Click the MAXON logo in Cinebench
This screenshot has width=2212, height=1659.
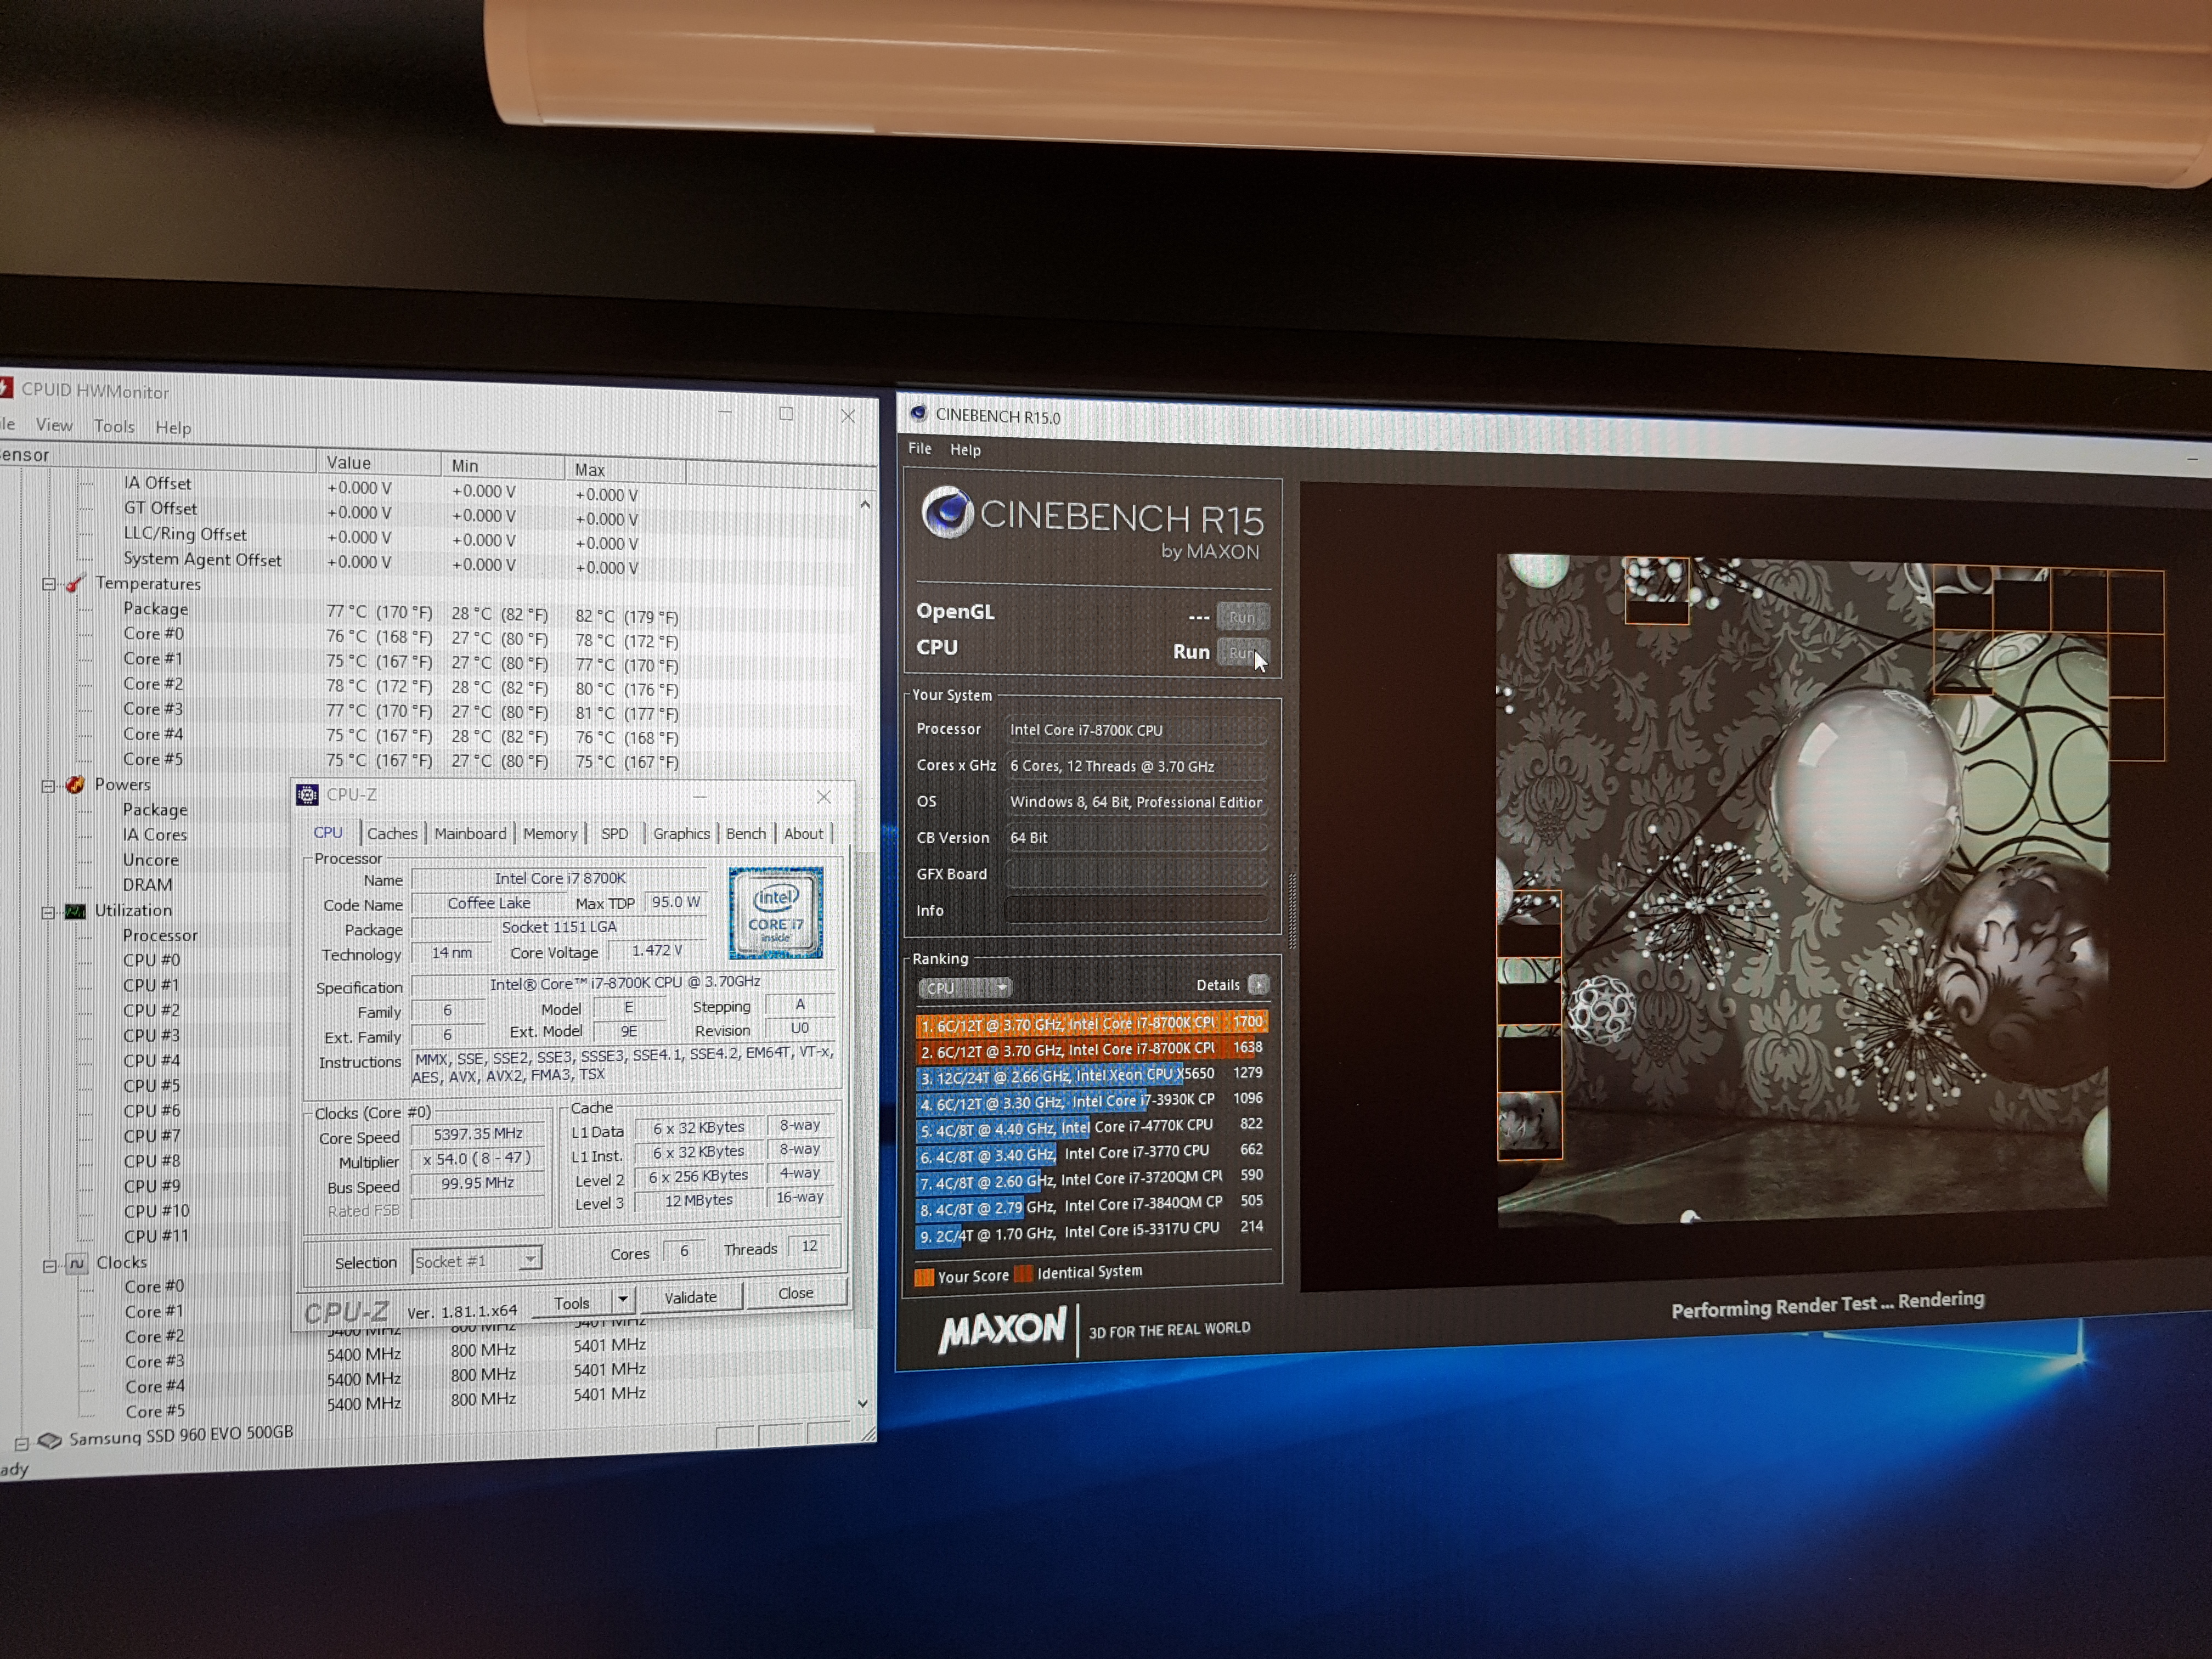(1002, 1331)
